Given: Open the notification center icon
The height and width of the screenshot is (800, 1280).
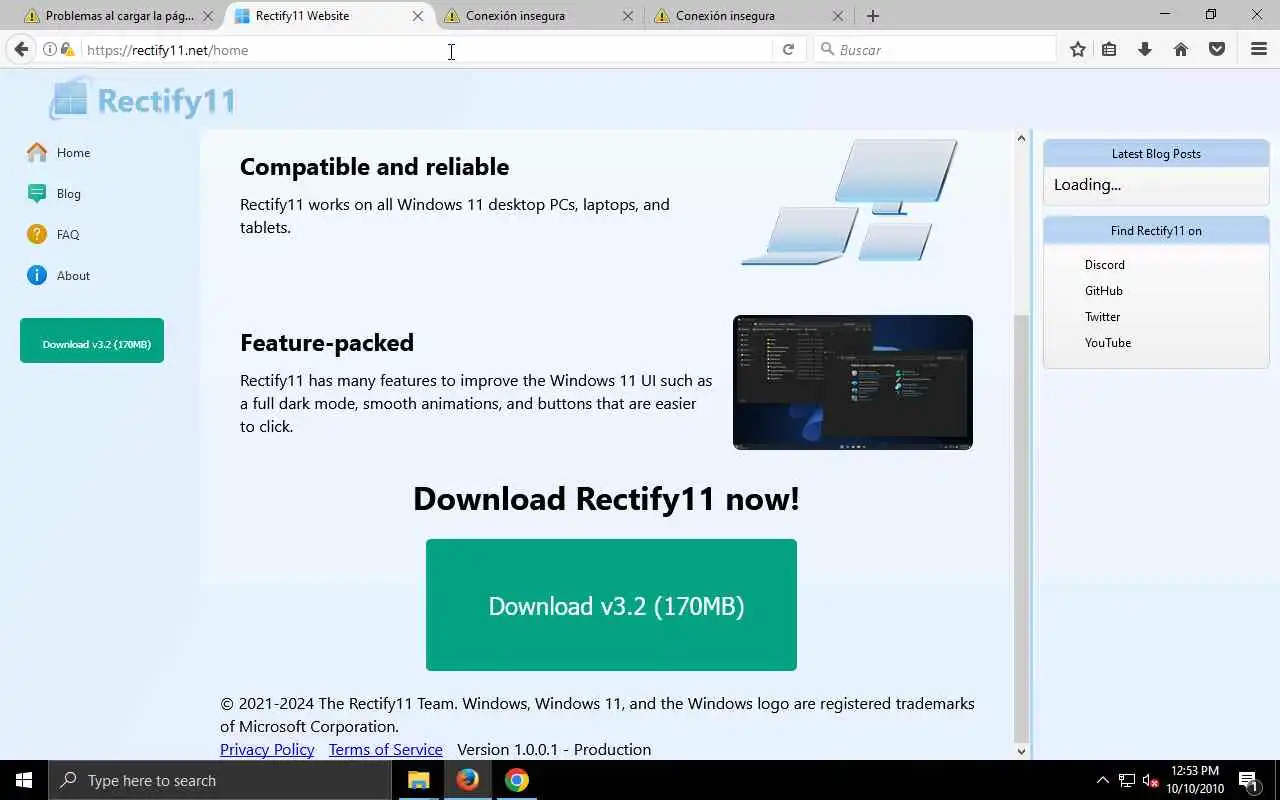Looking at the screenshot, I should [1248, 780].
